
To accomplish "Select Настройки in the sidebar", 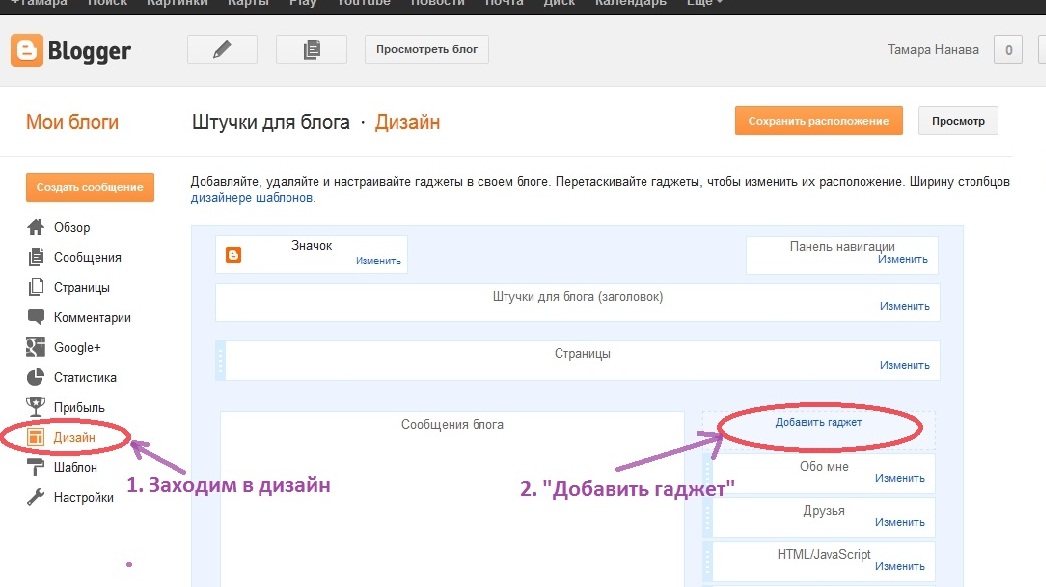I will point(83,498).
